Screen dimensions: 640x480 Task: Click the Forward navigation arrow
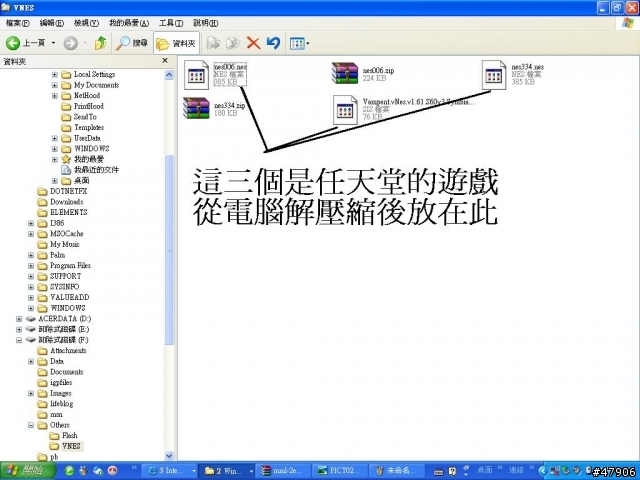click(x=71, y=43)
